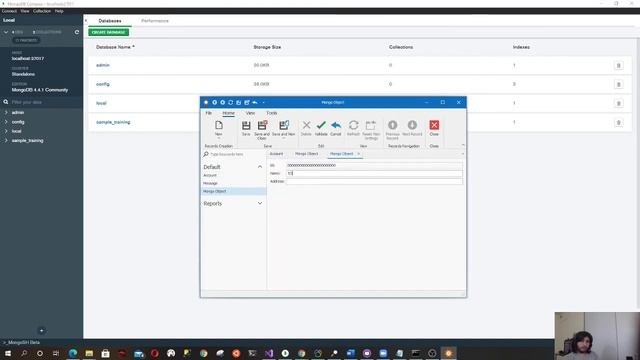This screenshot has height=360, width=640.
Task: Click the Save and New ribbon icon
Action: [284, 125]
